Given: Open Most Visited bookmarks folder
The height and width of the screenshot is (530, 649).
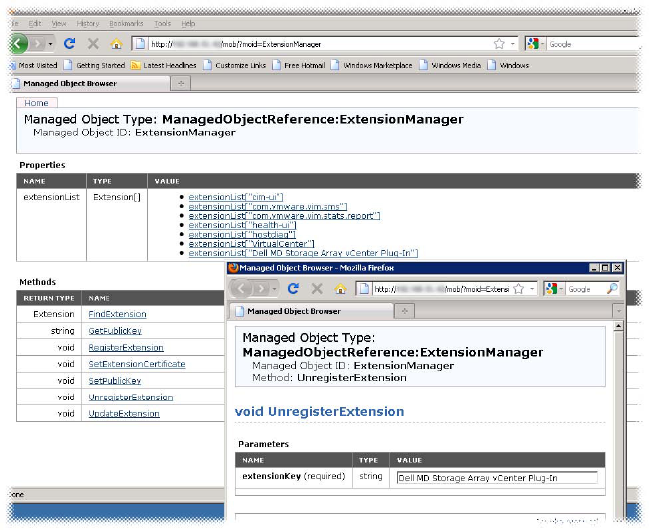Looking at the screenshot, I should coord(34,65).
